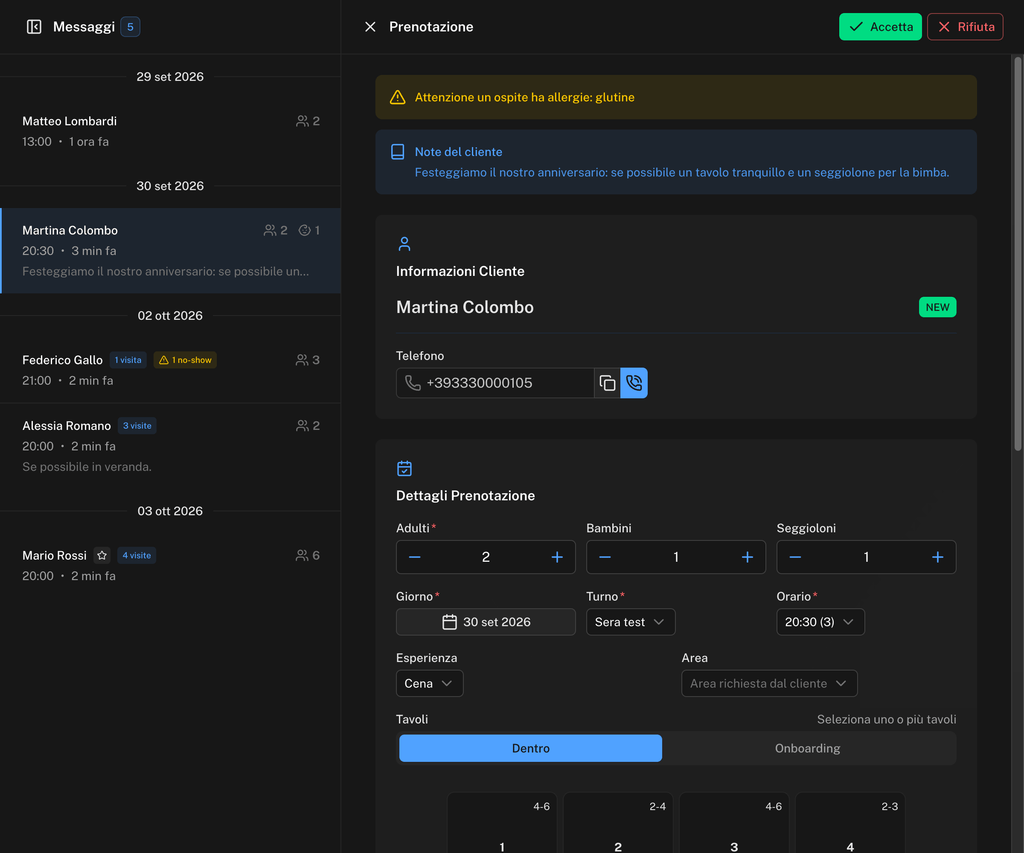Click the person icon above Informazioni Cliente
Screen dimensions: 1024x853
coord(404,244)
